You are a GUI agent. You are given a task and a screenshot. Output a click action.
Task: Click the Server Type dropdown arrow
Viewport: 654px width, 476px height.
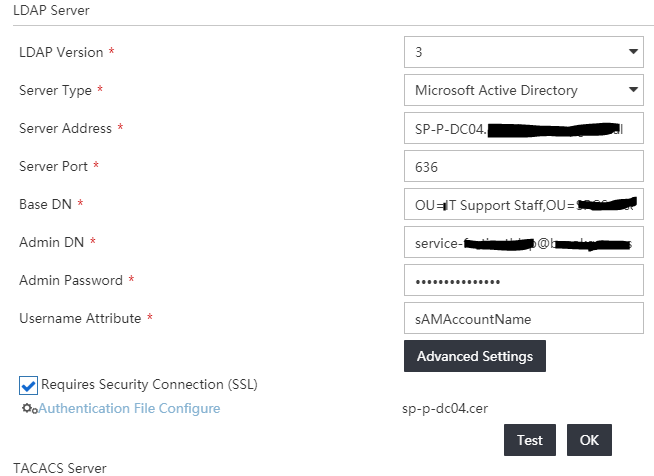pyautogui.click(x=633, y=90)
